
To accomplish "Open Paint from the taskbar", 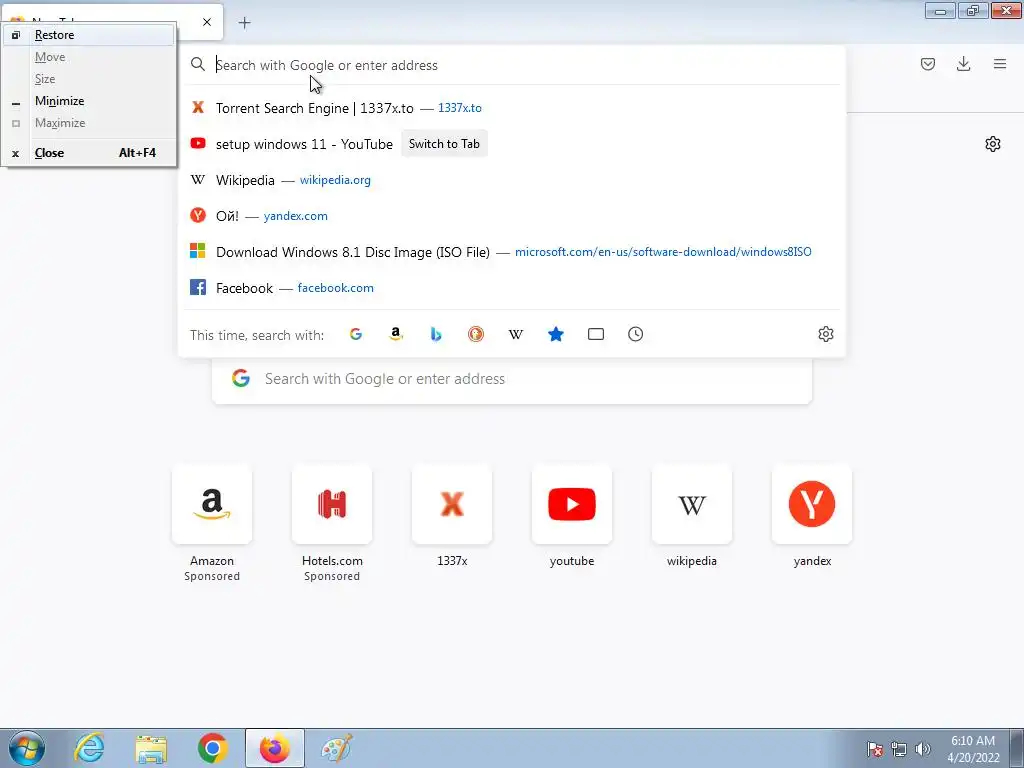I will click(337, 748).
